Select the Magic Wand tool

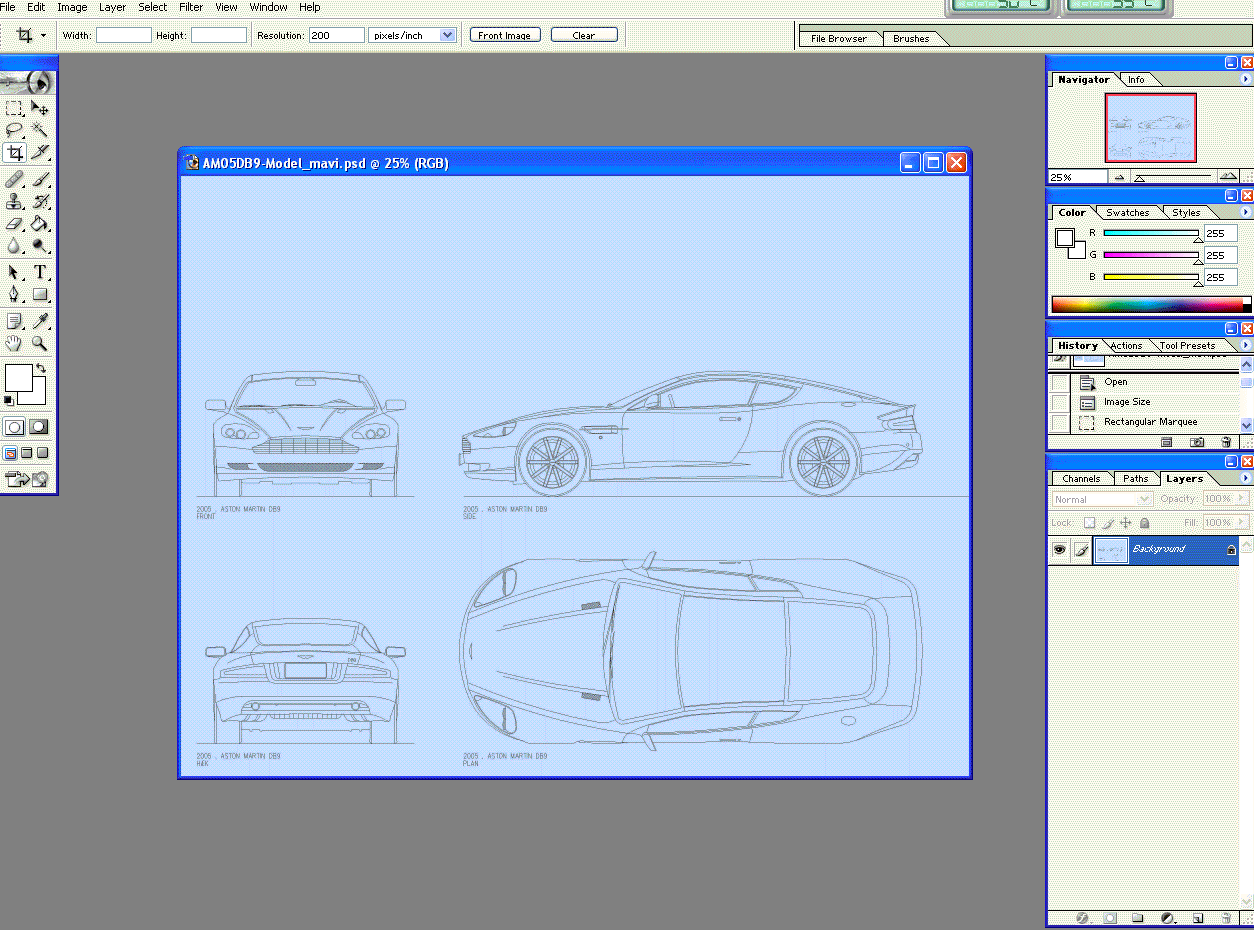coord(40,130)
